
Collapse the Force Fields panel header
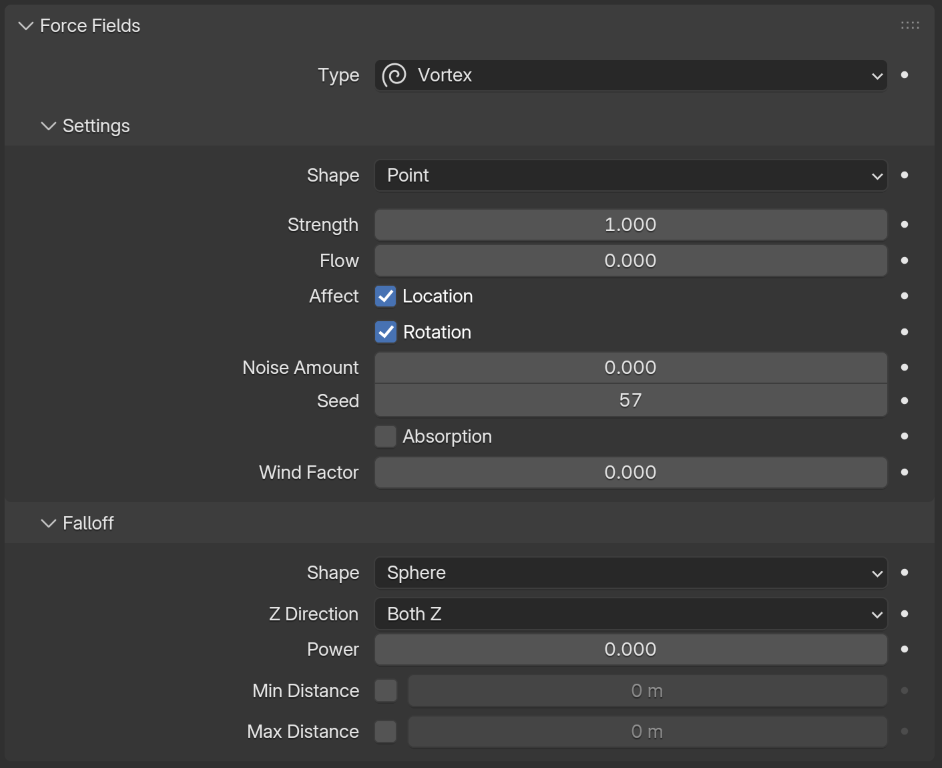24,26
